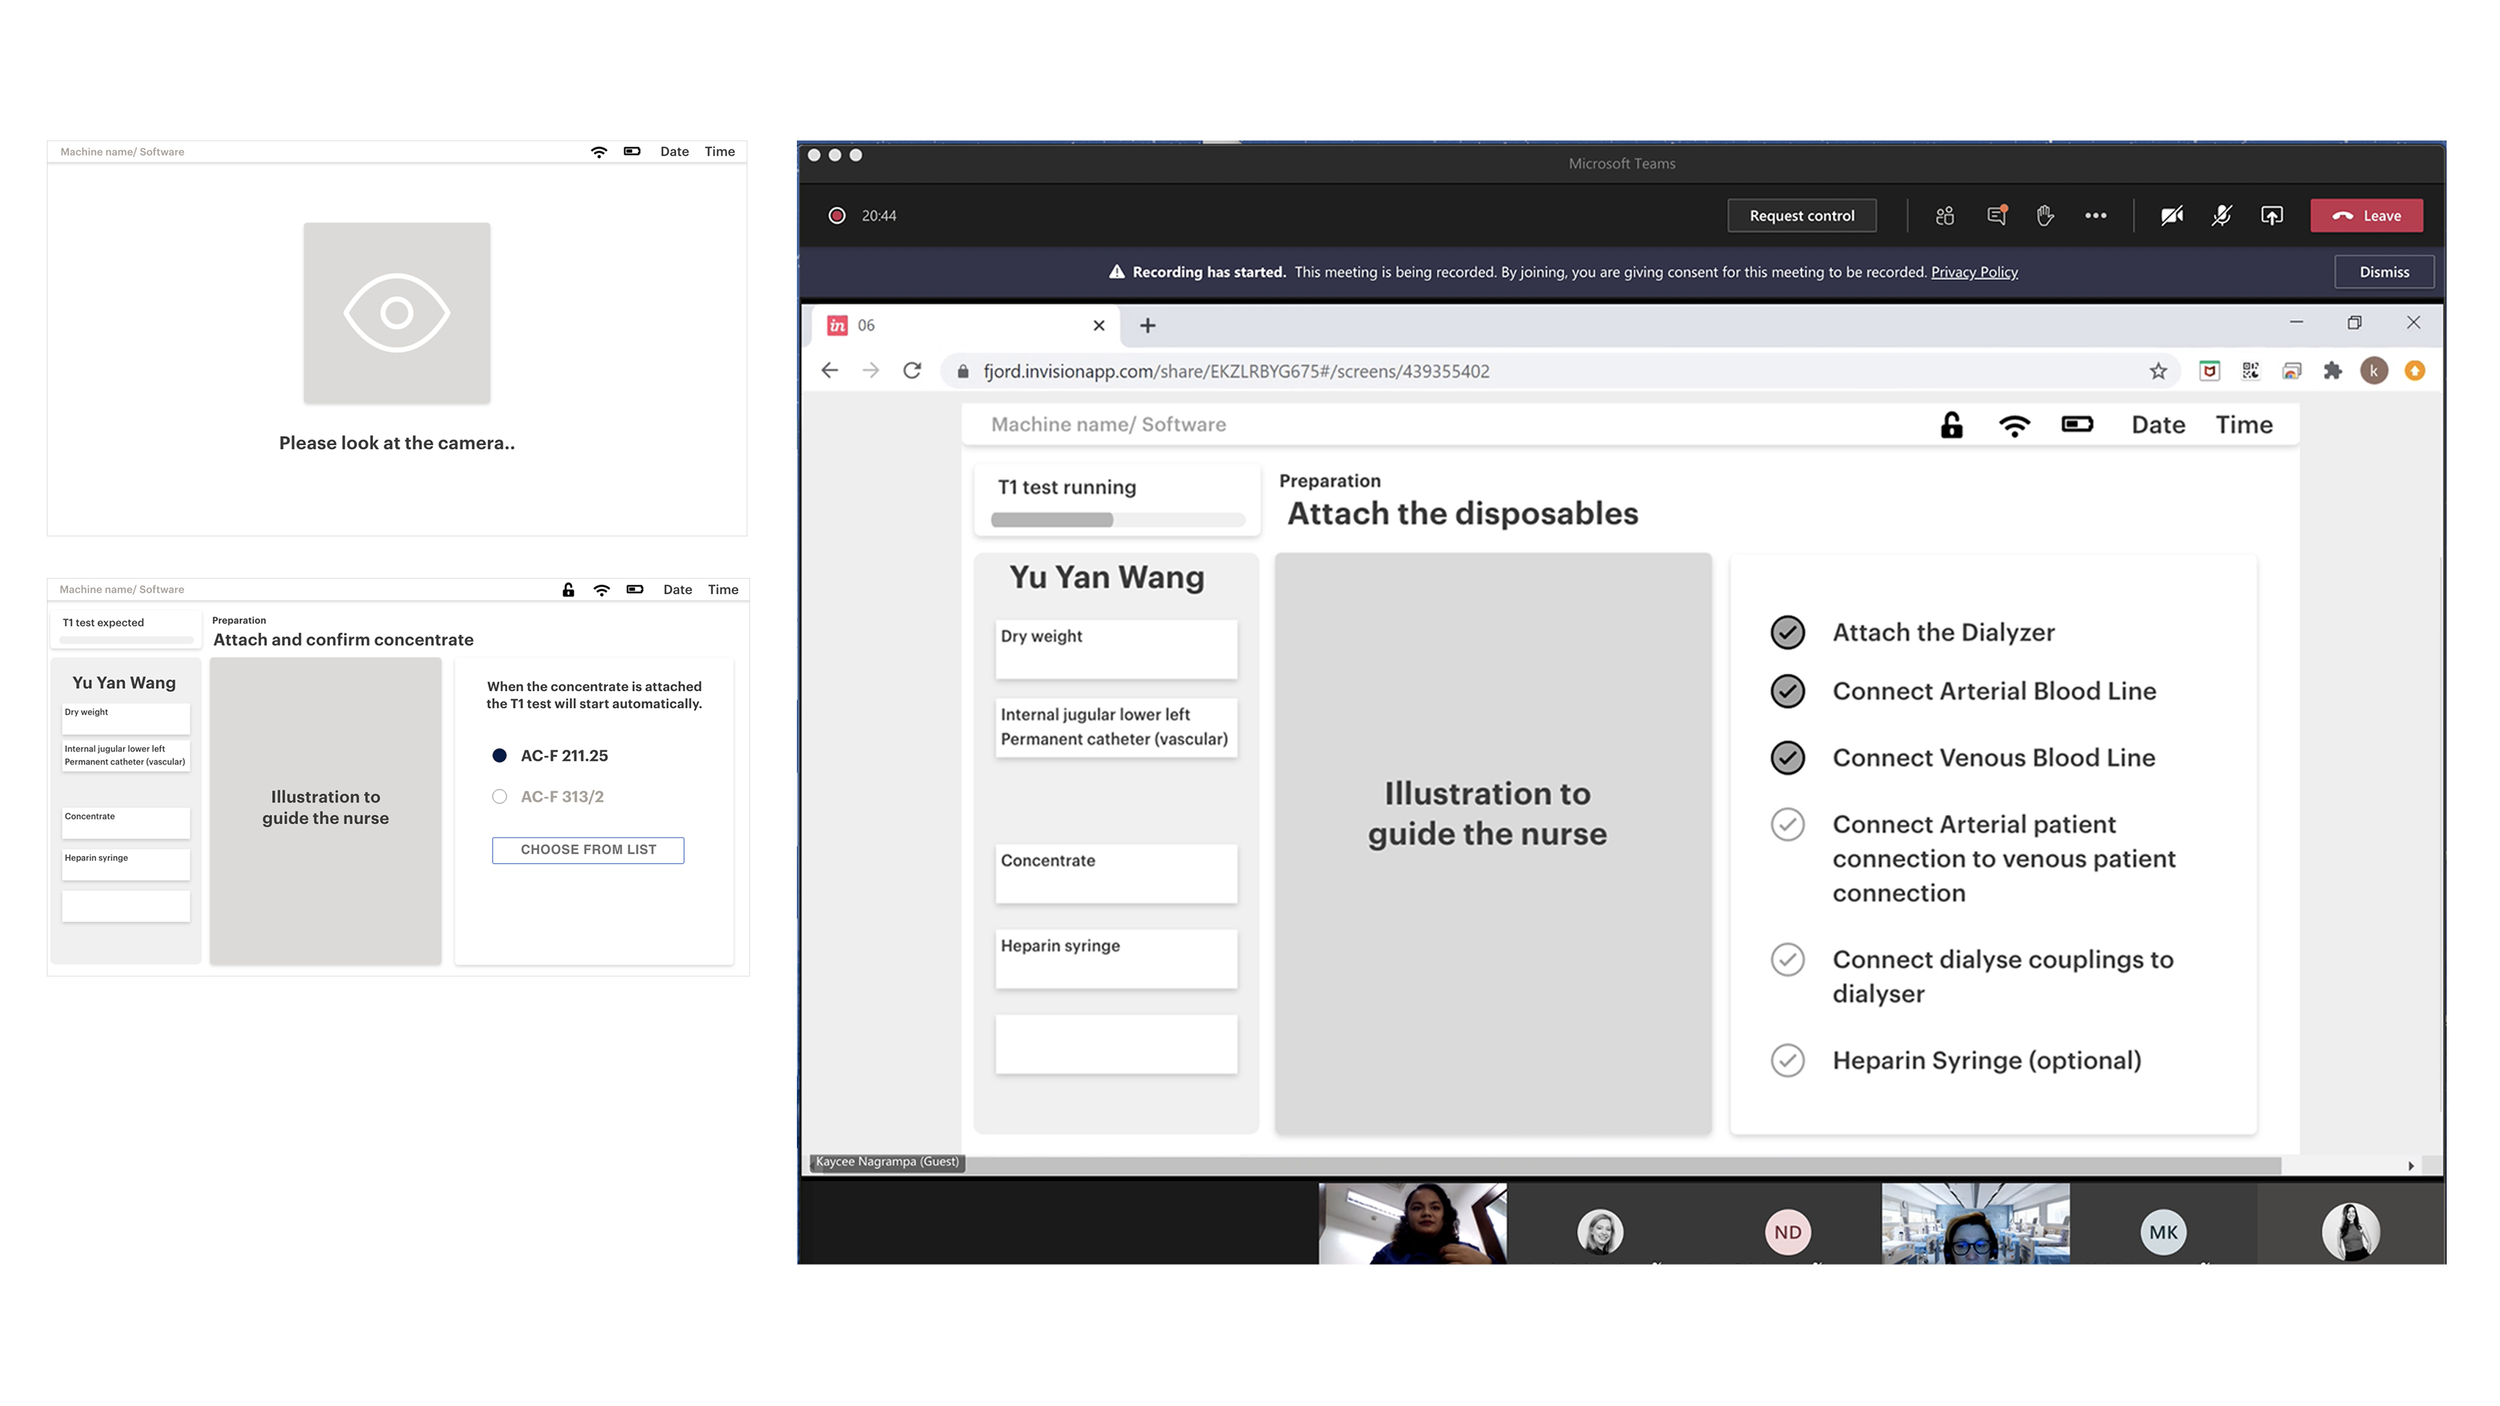Click small wireframe Illustration to guide the nurse

325,810
